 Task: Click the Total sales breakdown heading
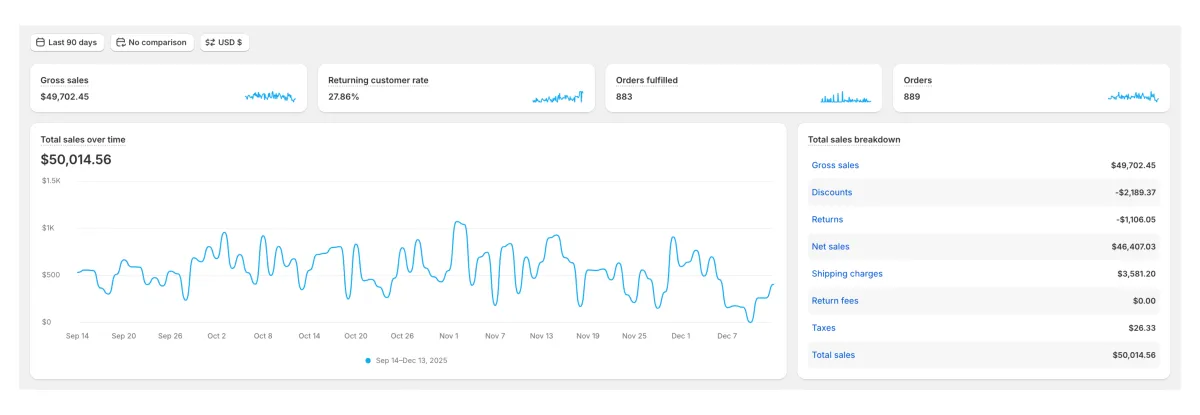(x=854, y=140)
